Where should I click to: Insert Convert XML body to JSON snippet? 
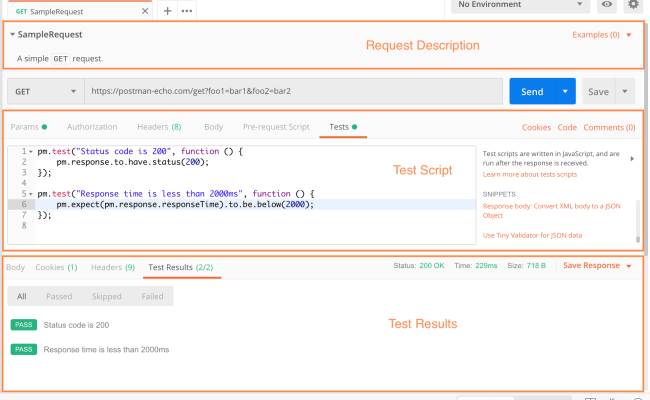click(x=551, y=211)
